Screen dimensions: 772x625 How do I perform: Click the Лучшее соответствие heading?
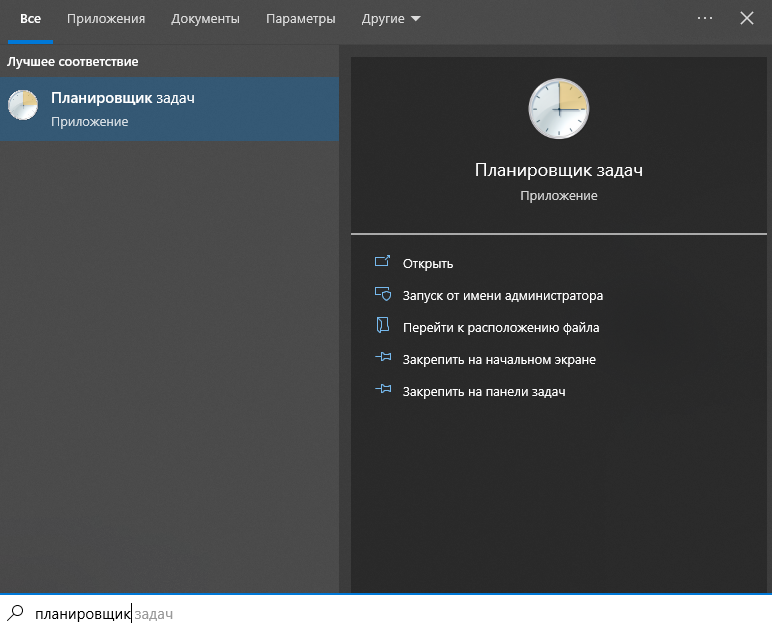[x=72, y=62]
